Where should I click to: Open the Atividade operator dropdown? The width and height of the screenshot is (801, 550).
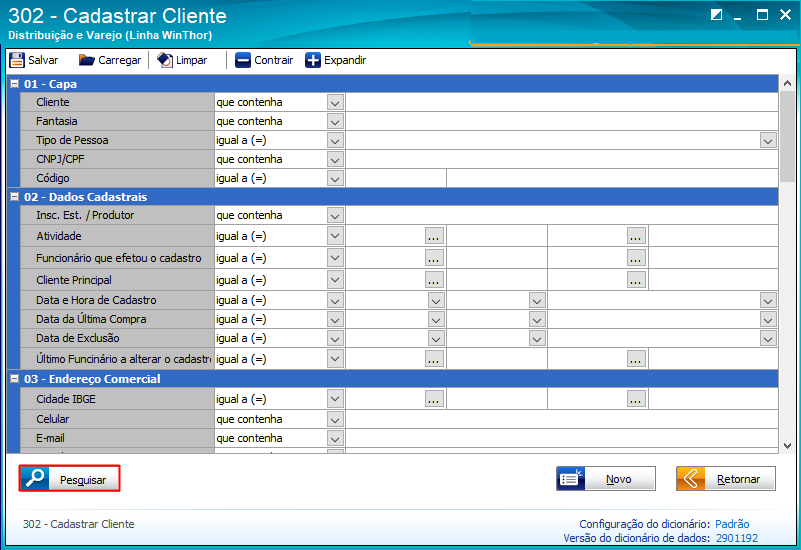coord(335,236)
